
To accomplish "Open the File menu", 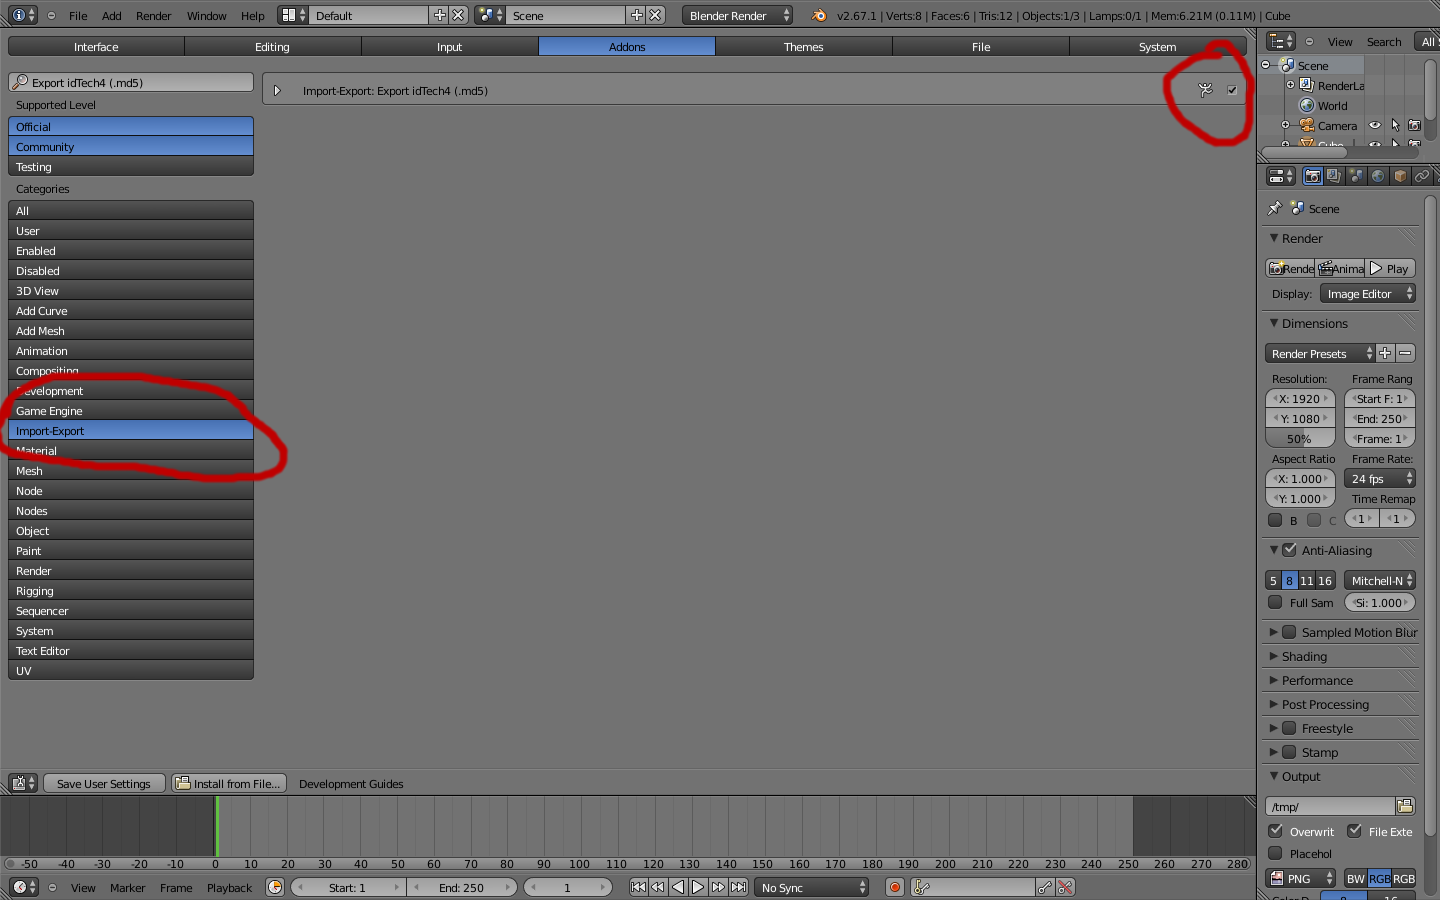I will (x=78, y=15).
